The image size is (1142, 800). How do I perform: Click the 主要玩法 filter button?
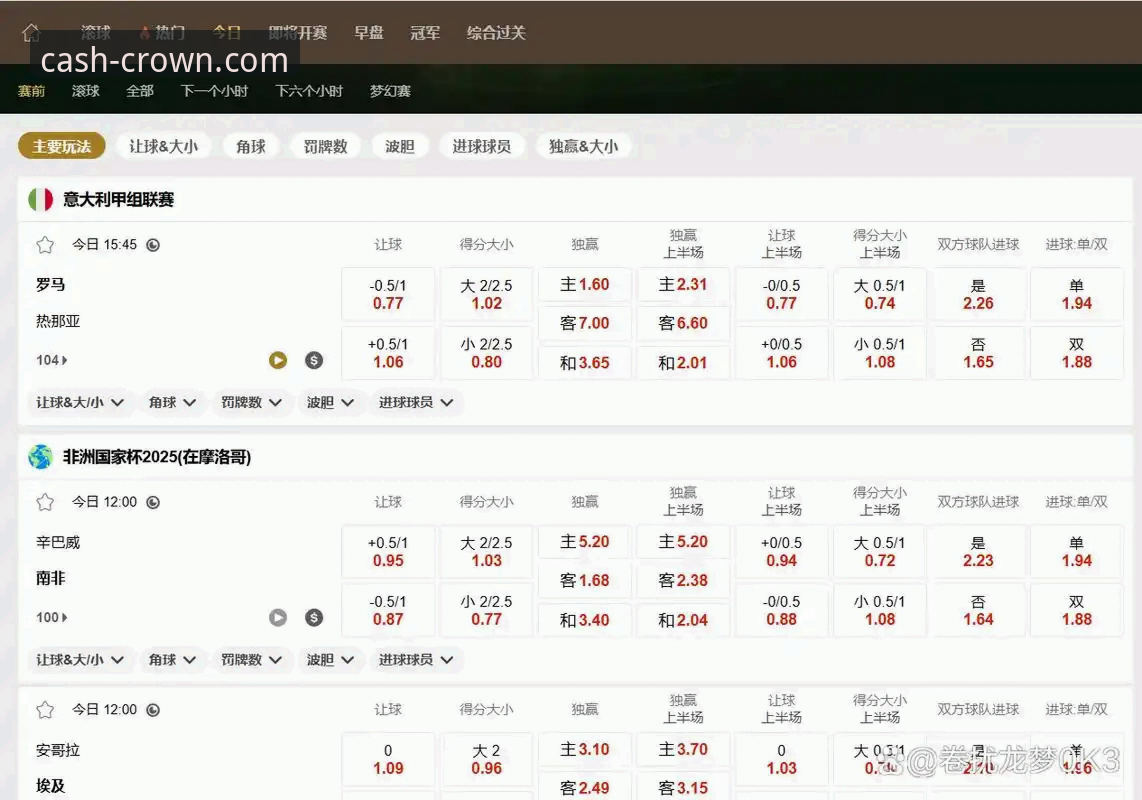click(x=61, y=146)
